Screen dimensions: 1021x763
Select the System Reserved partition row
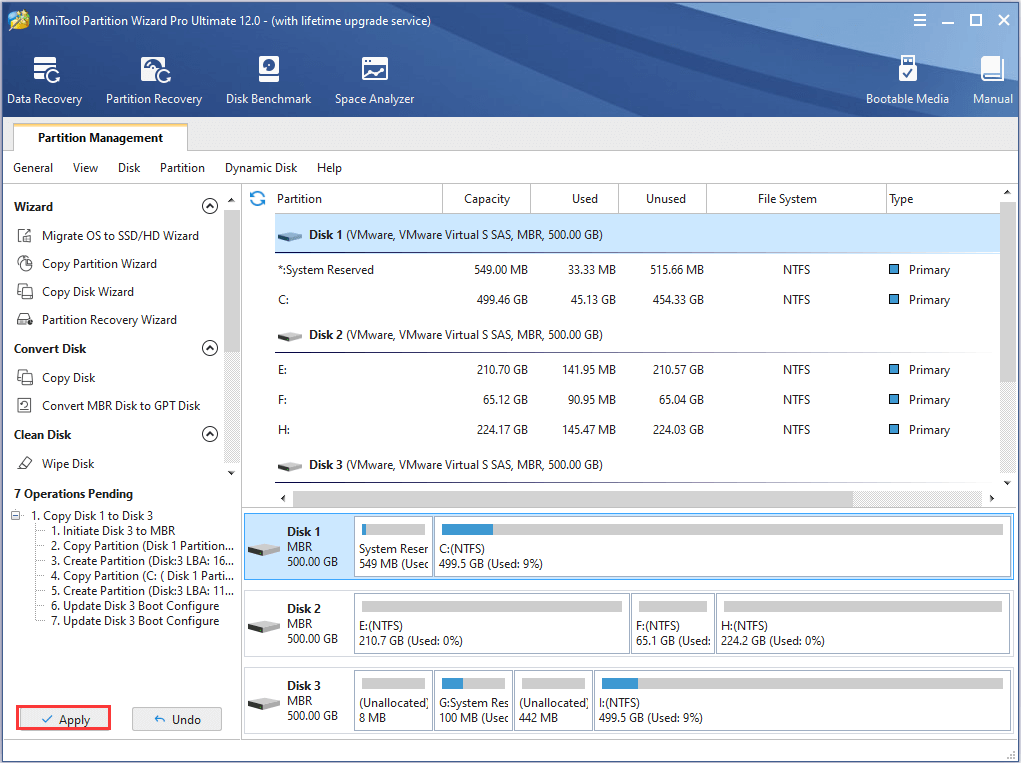637,270
